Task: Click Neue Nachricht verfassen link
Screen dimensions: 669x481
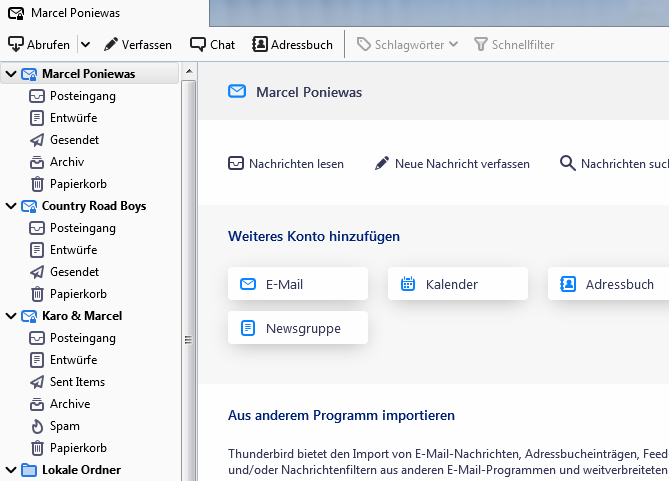Action: pyautogui.click(x=452, y=163)
